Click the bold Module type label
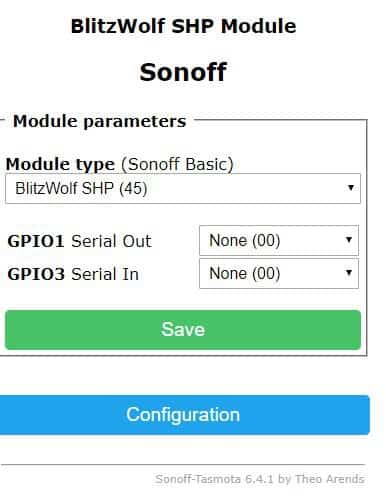Viewport: 386px width, 502px height. click(60, 164)
